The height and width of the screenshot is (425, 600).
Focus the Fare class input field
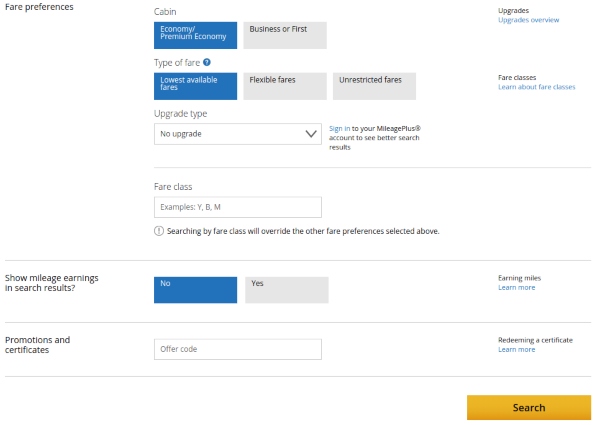coord(238,207)
